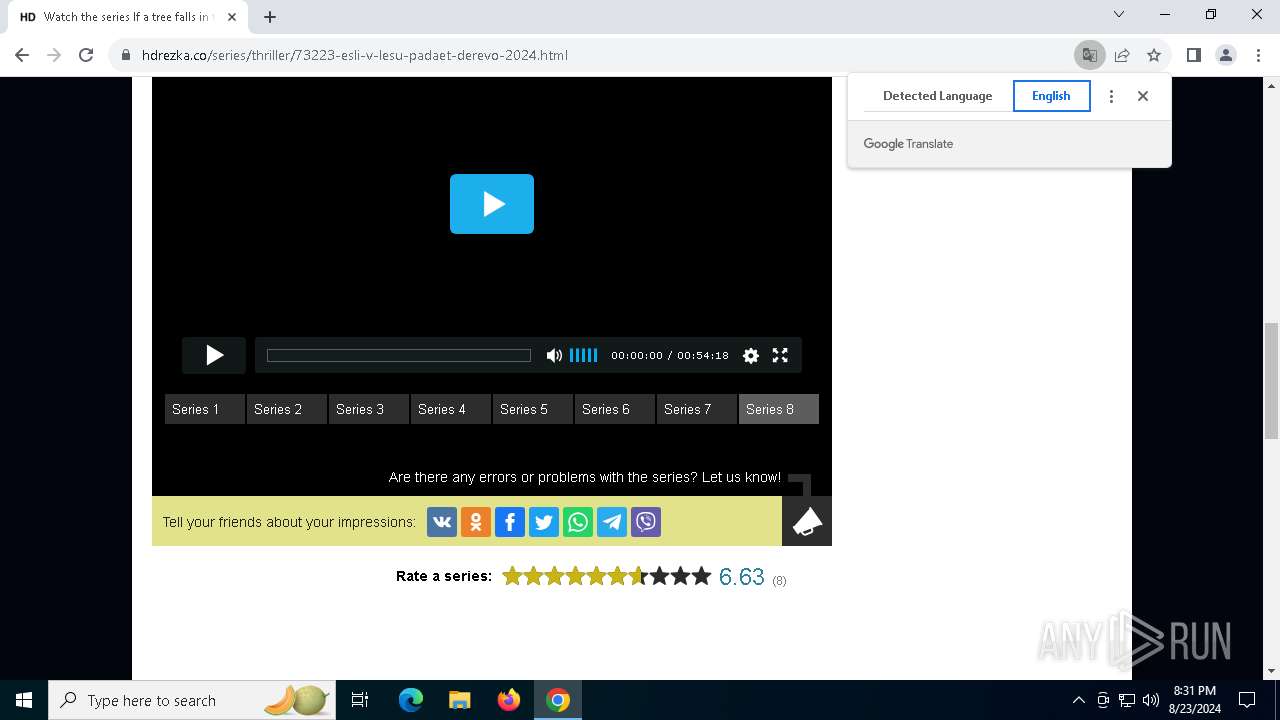Open File Explorer from the taskbar

pos(459,700)
